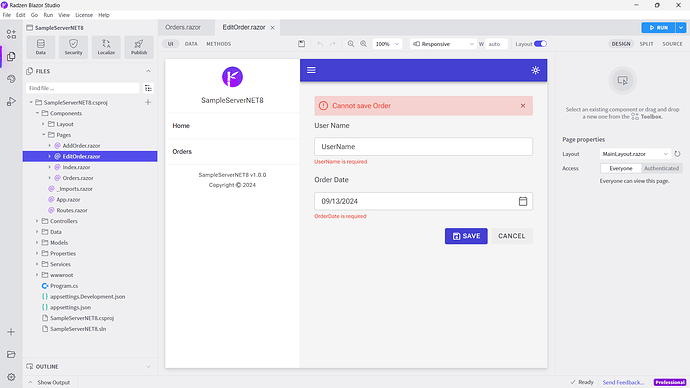Click the hamburger menu in page header
The image size is (690, 388).
click(311, 70)
